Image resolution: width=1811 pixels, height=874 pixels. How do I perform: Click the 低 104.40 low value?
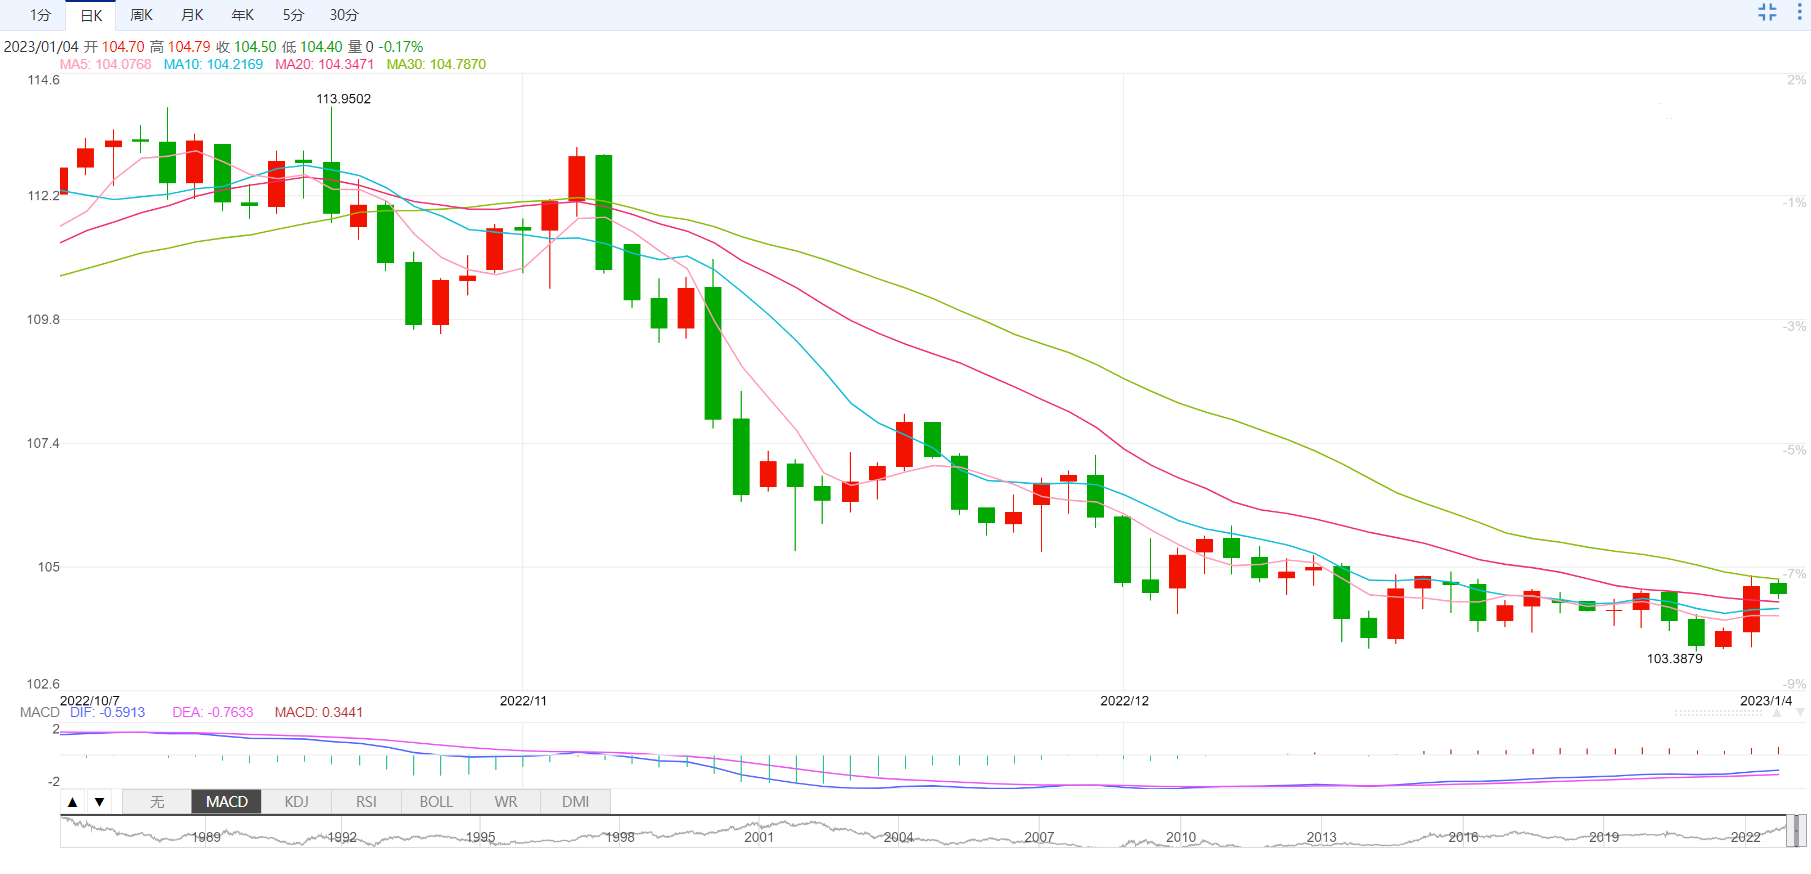(x=312, y=47)
